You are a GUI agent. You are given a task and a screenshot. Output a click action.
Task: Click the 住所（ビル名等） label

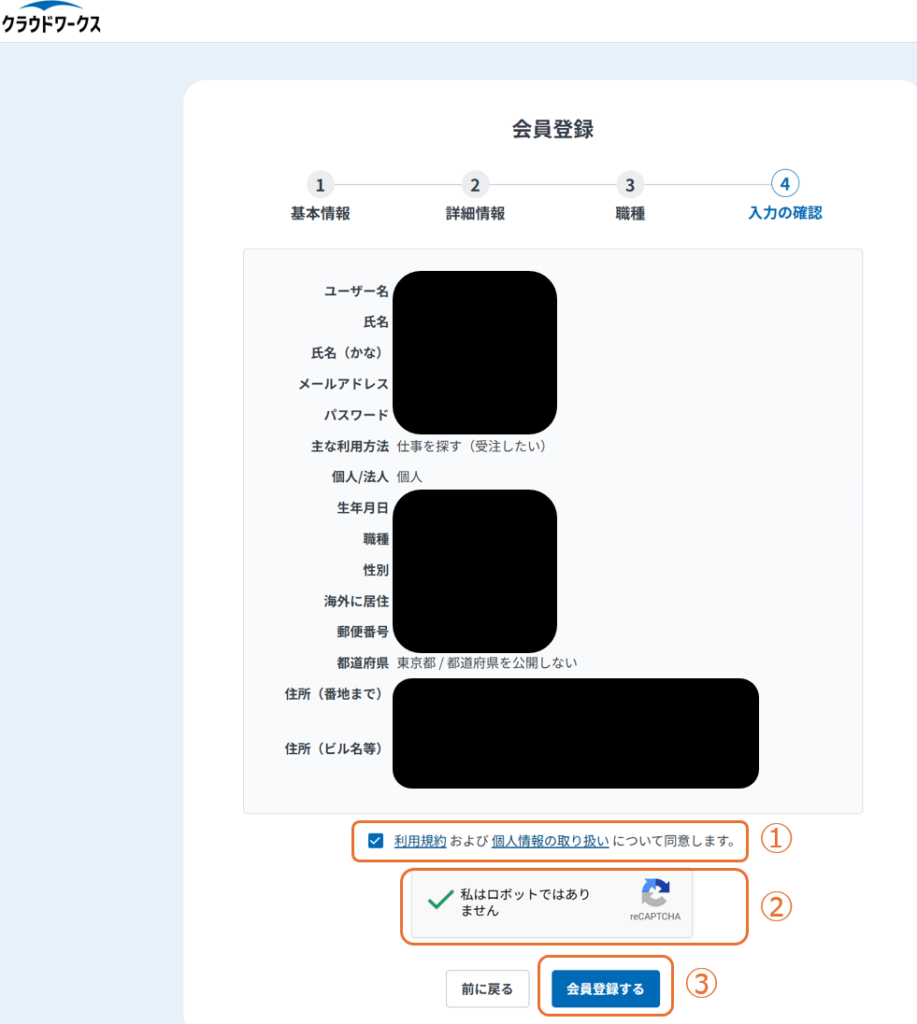(333, 748)
